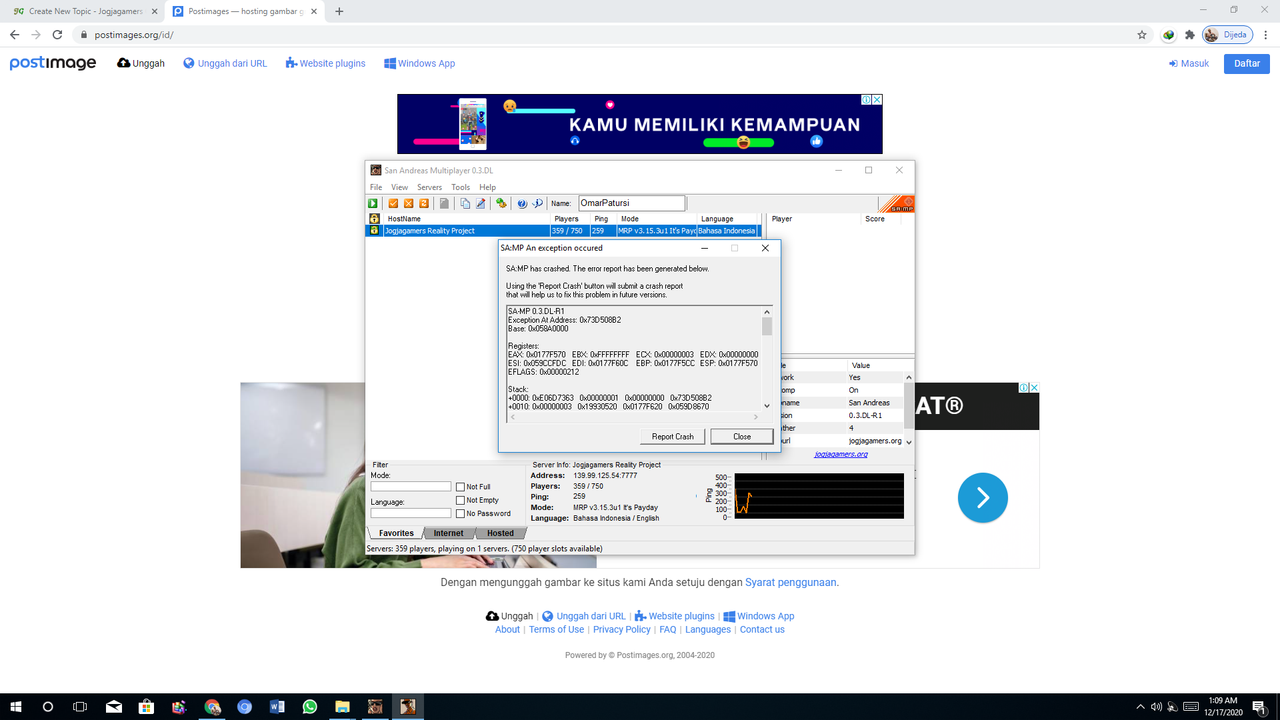This screenshot has width=1280, height=720.
Task: Click the crash report vertical scrollbar
Action: (x=767, y=358)
